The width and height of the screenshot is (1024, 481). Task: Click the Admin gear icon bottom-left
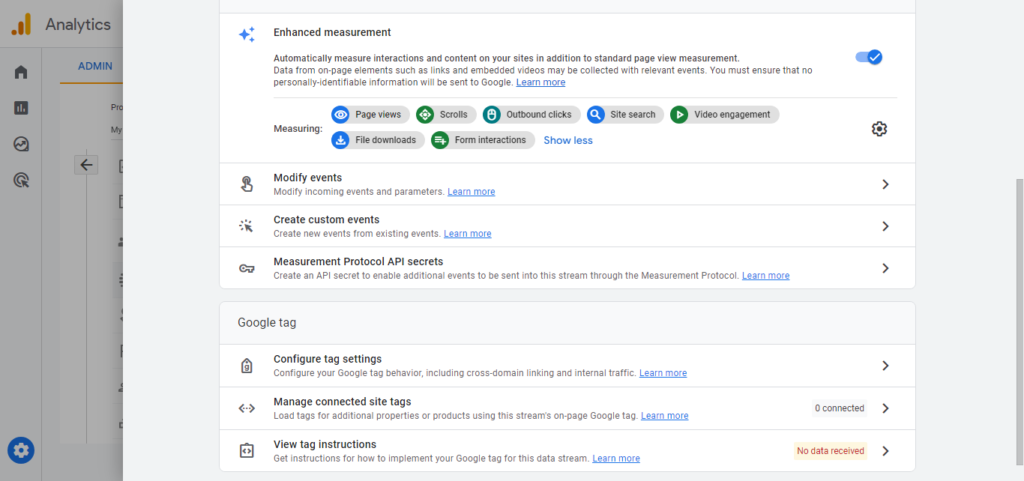[x=21, y=450]
